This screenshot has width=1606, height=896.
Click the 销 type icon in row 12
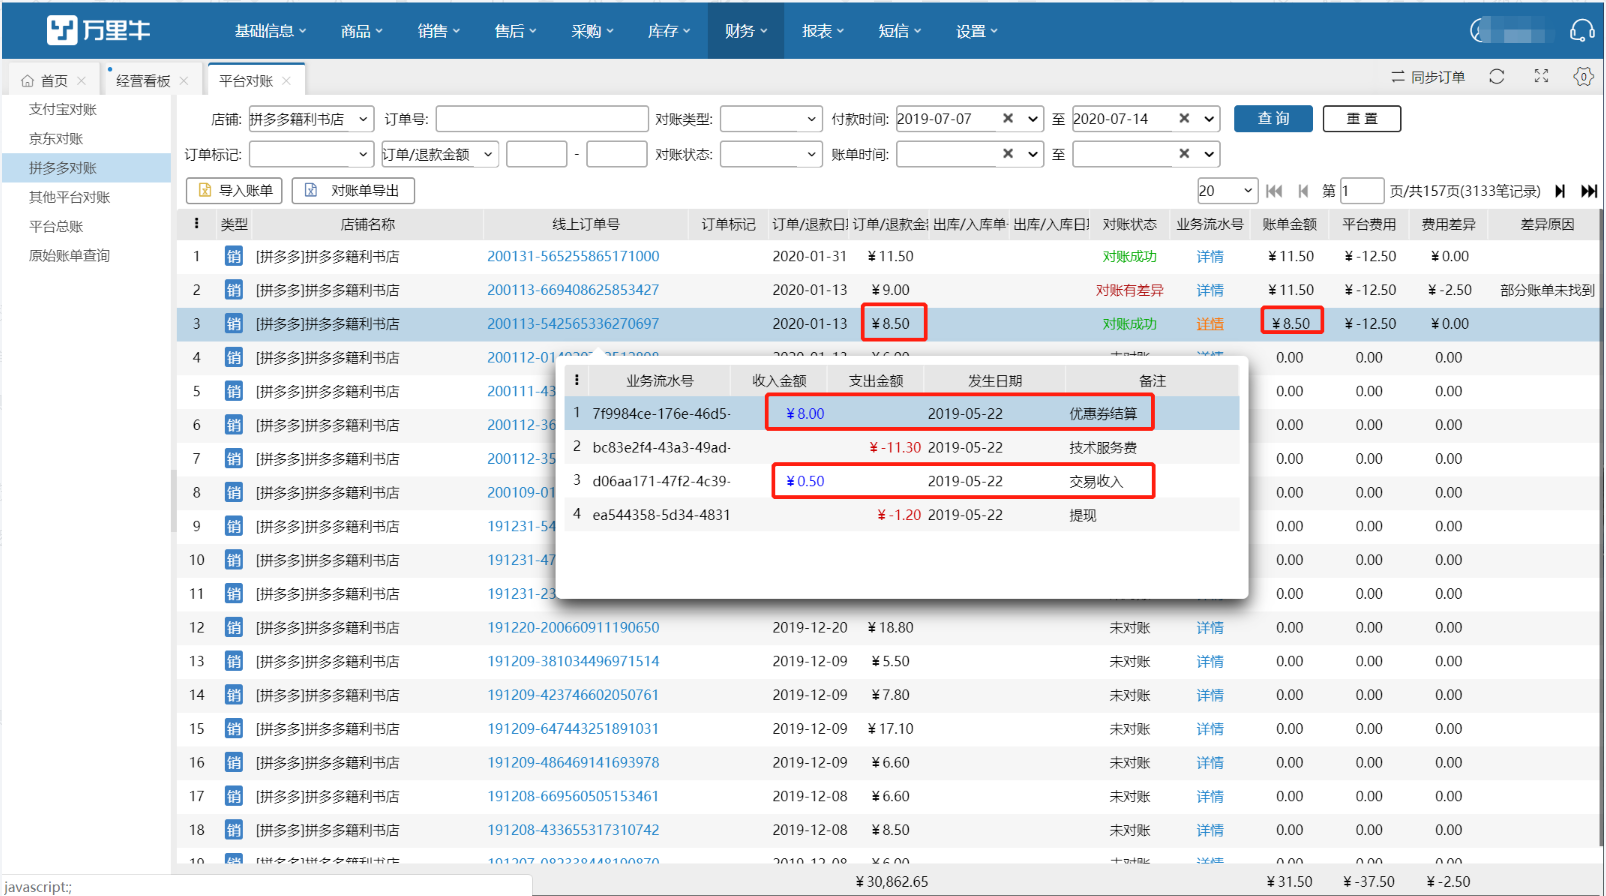(x=233, y=628)
